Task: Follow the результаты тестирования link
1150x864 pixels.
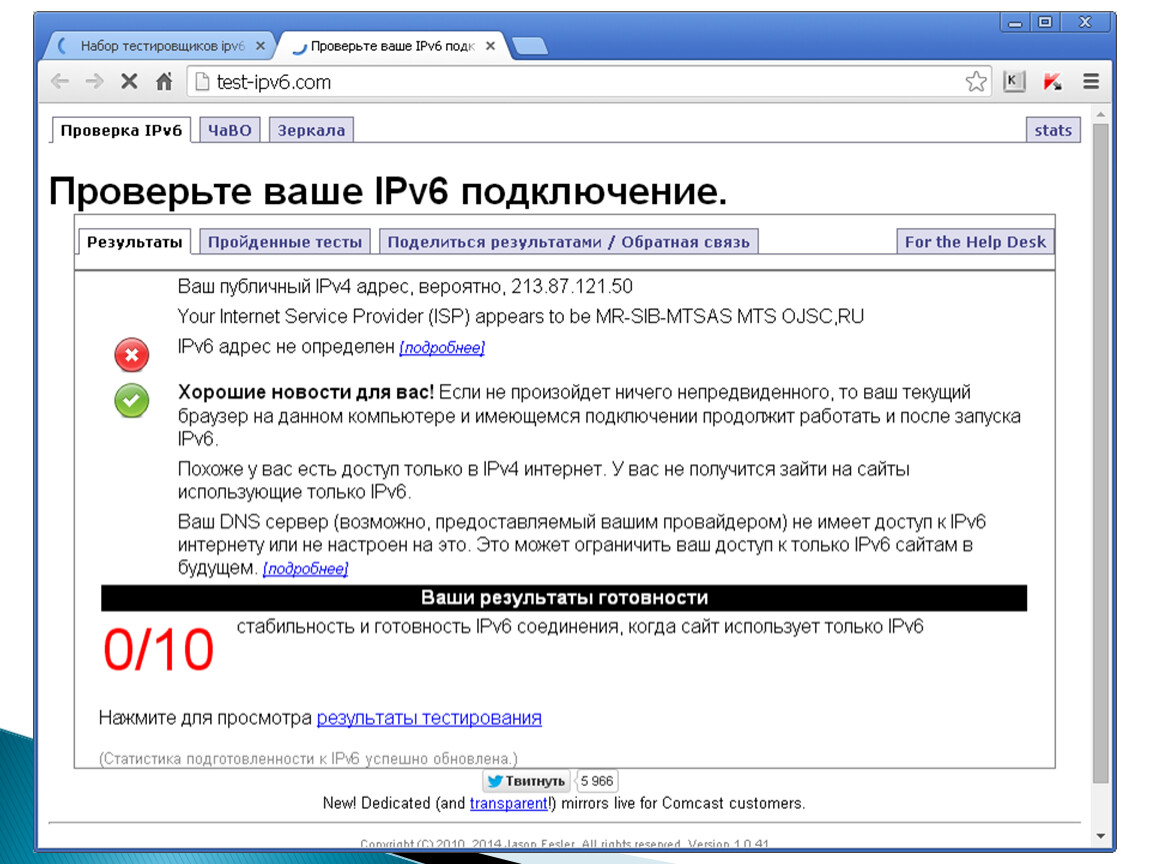Action: click(429, 718)
